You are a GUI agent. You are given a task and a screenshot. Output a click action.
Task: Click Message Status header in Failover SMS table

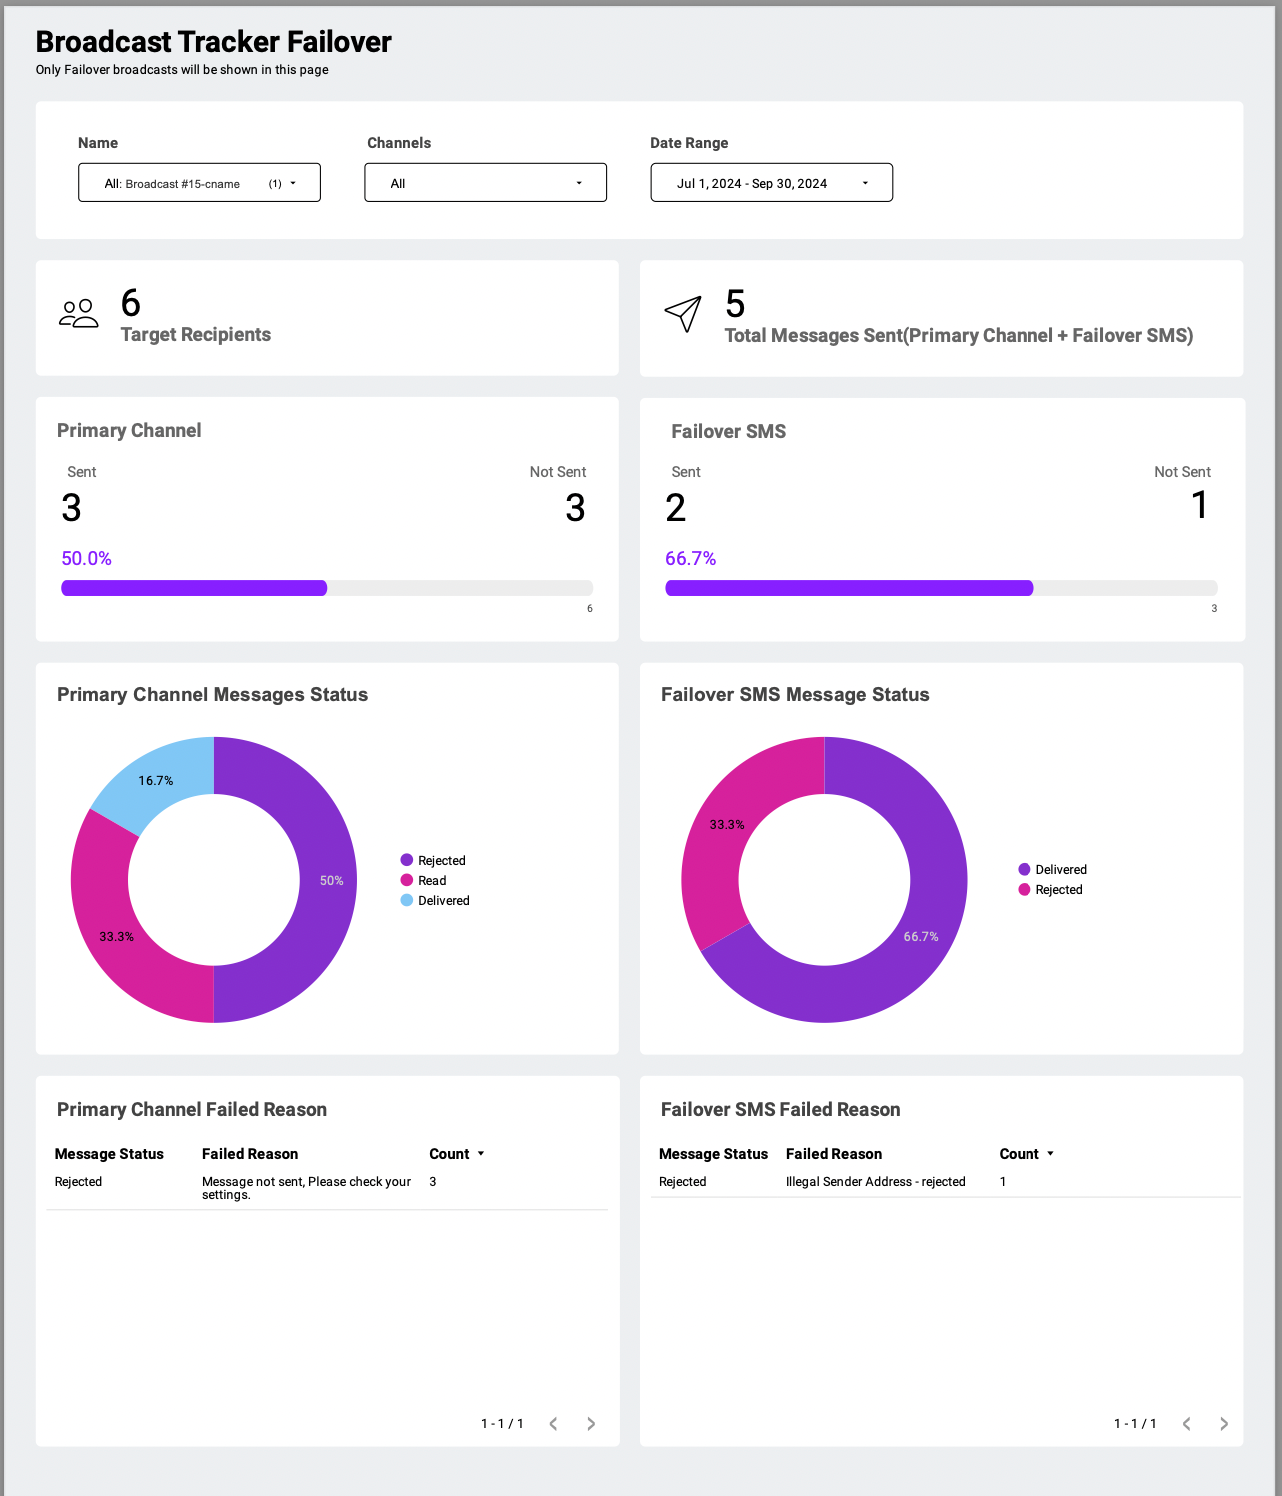pyautogui.click(x=713, y=1154)
